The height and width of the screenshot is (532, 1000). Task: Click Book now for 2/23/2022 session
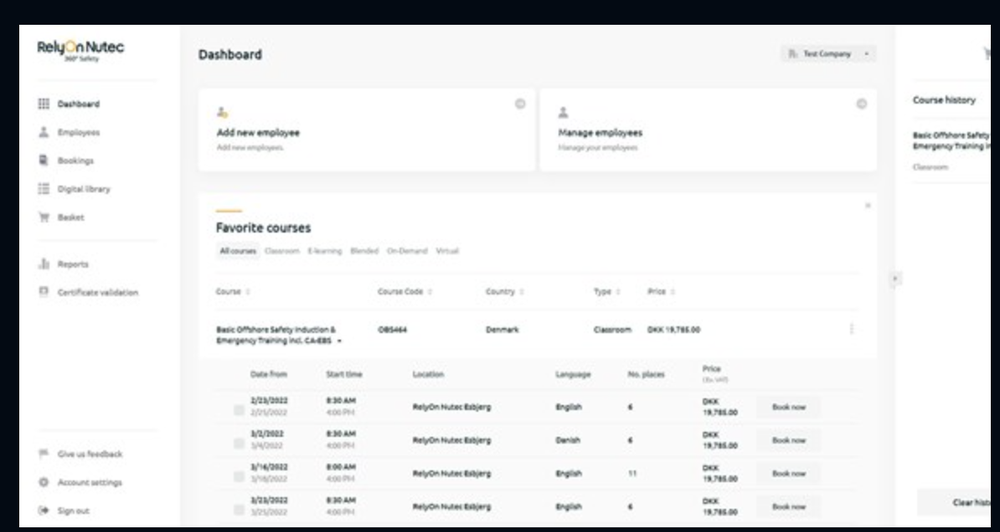(x=789, y=407)
